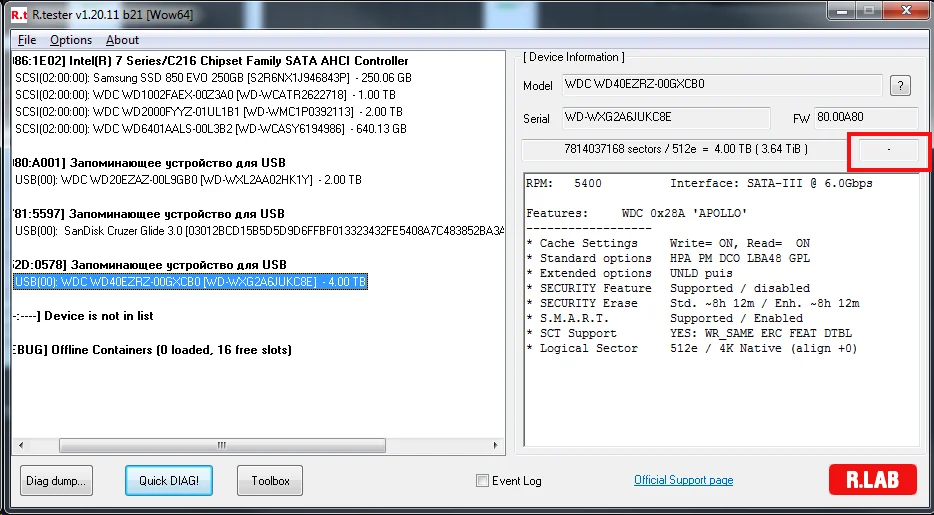Click the sector count capacity line
This screenshot has height=515, width=934.
(686, 149)
